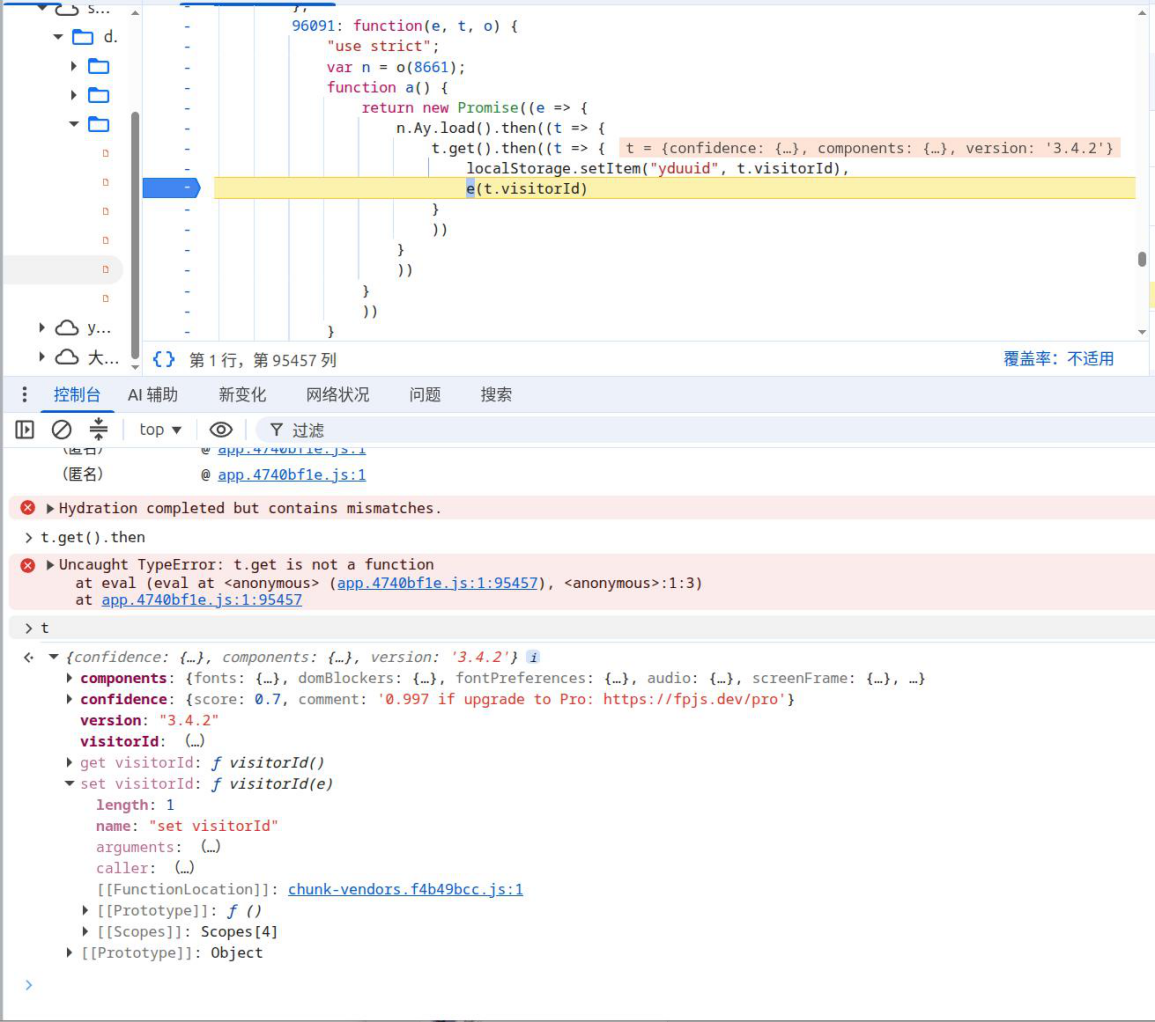Invoke visitorId getter (...) value
Image resolution: width=1155 pixels, height=1022 pixels.
point(194,741)
